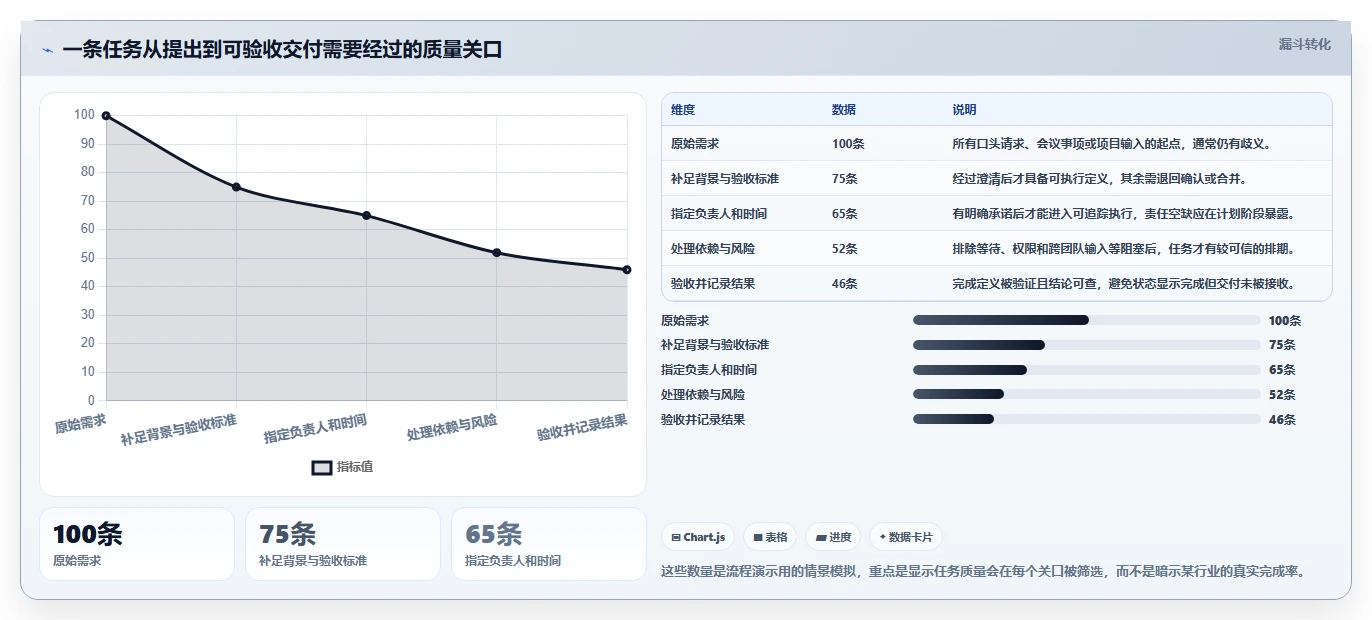Click the 指定负责人和时间 progress bar
This screenshot has width=1372, height=620.
pyautogui.click(x=1086, y=370)
